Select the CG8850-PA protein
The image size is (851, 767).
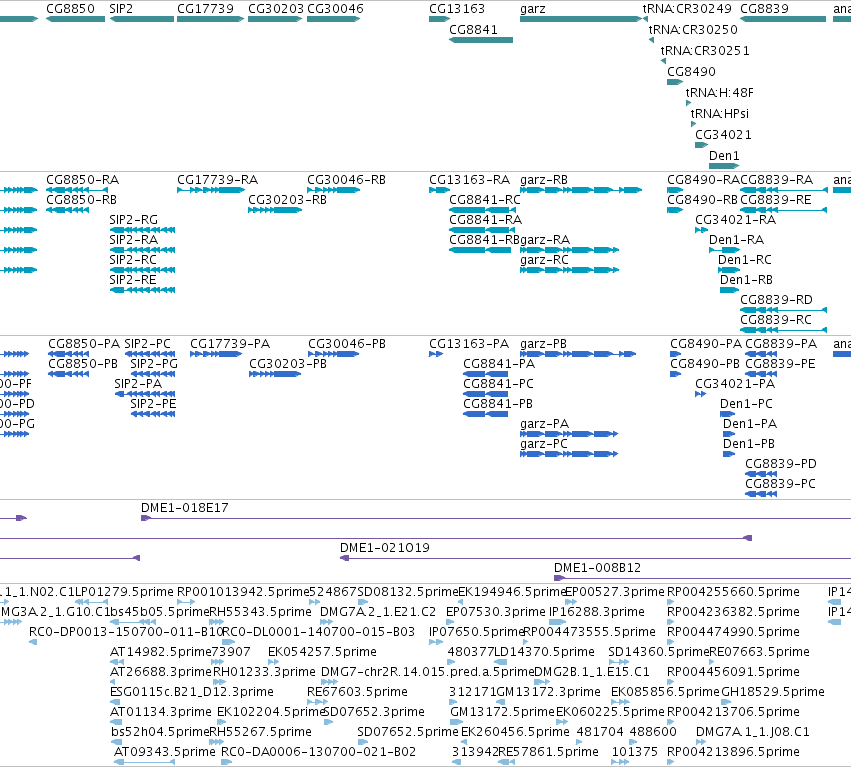(x=68, y=354)
